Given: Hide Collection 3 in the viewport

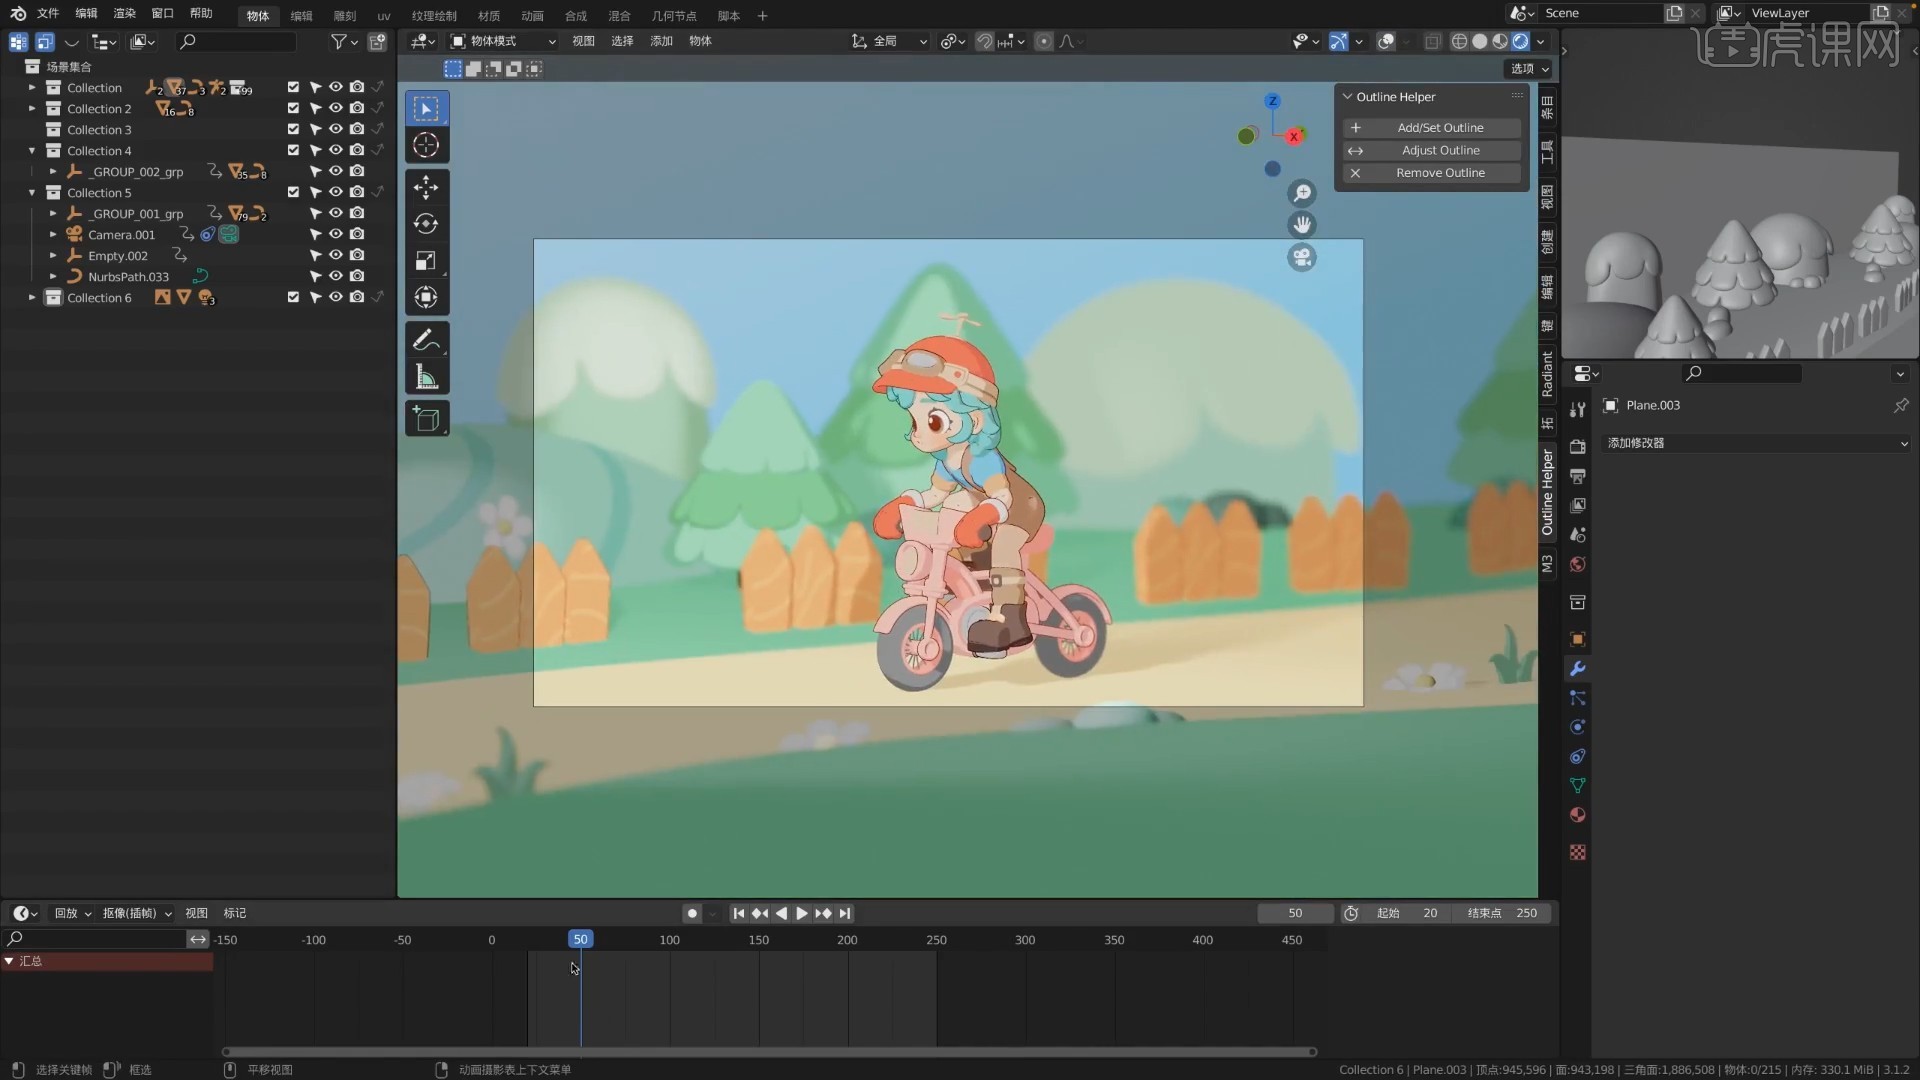Looking at the screenshot, I should [335, 129].
